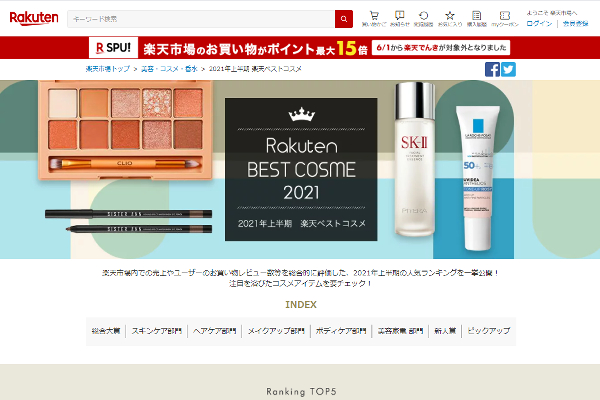Go to the ピックアップ index section
The height and width of the screenshot is (400, 600).
coord(489,330)
